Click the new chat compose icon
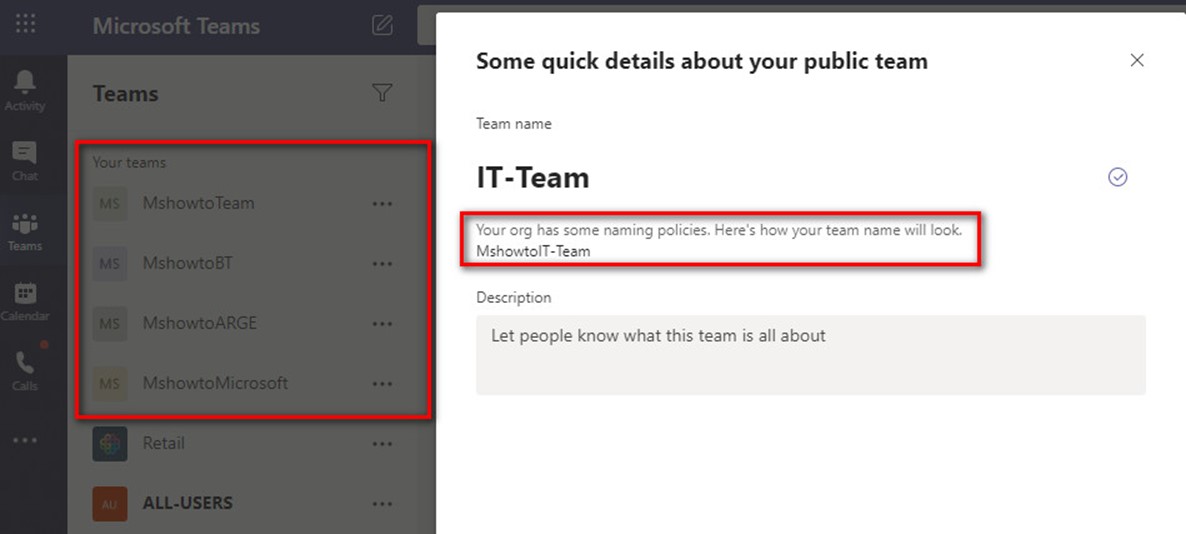Viewport: 1186px width, 534px height. [x=383, y=25]
